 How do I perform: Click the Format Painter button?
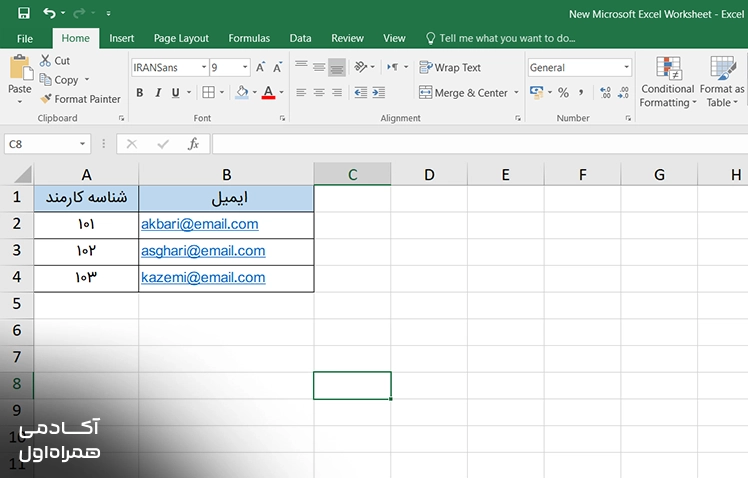click(x=80, y=99)
